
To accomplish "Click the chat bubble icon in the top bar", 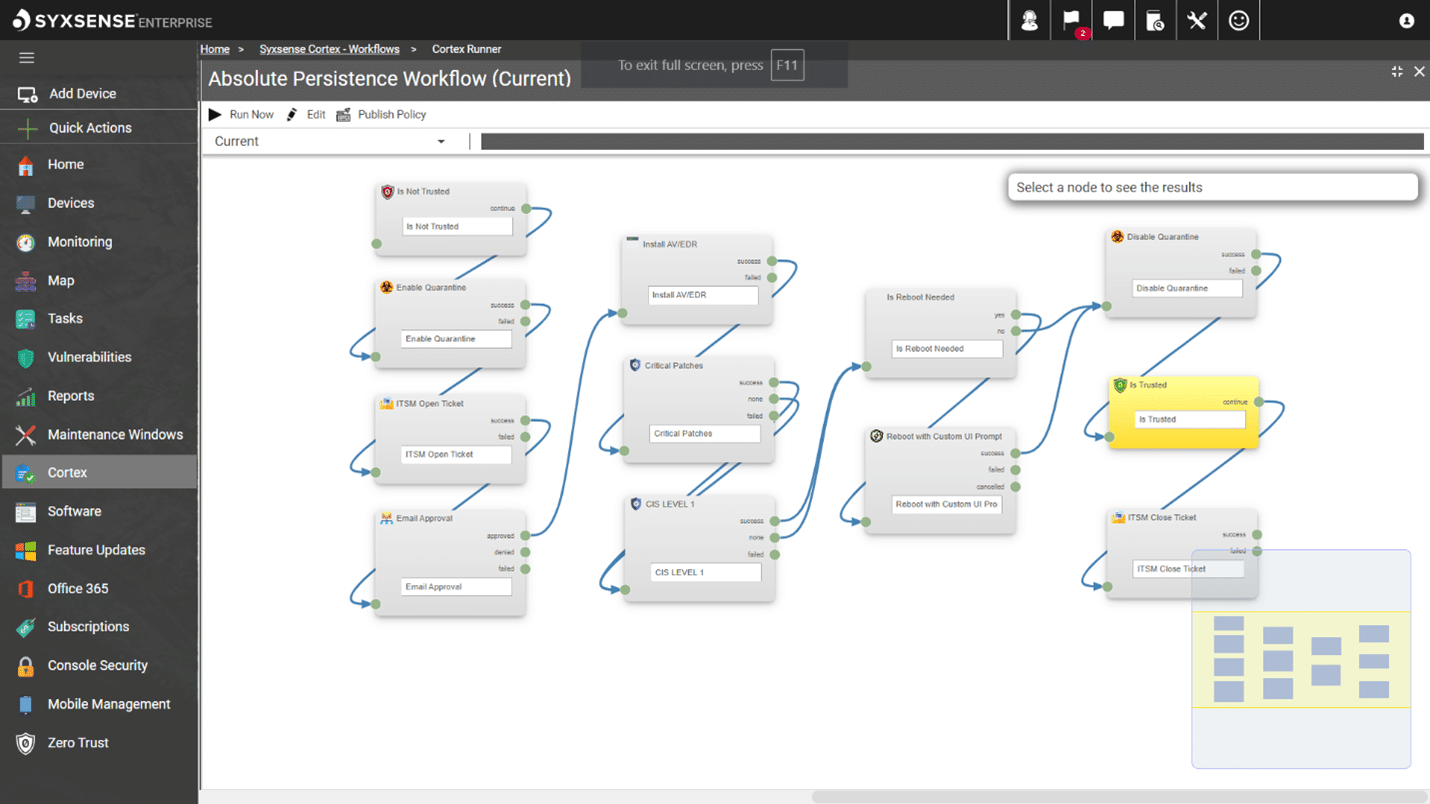I will tap(1113, 20).
